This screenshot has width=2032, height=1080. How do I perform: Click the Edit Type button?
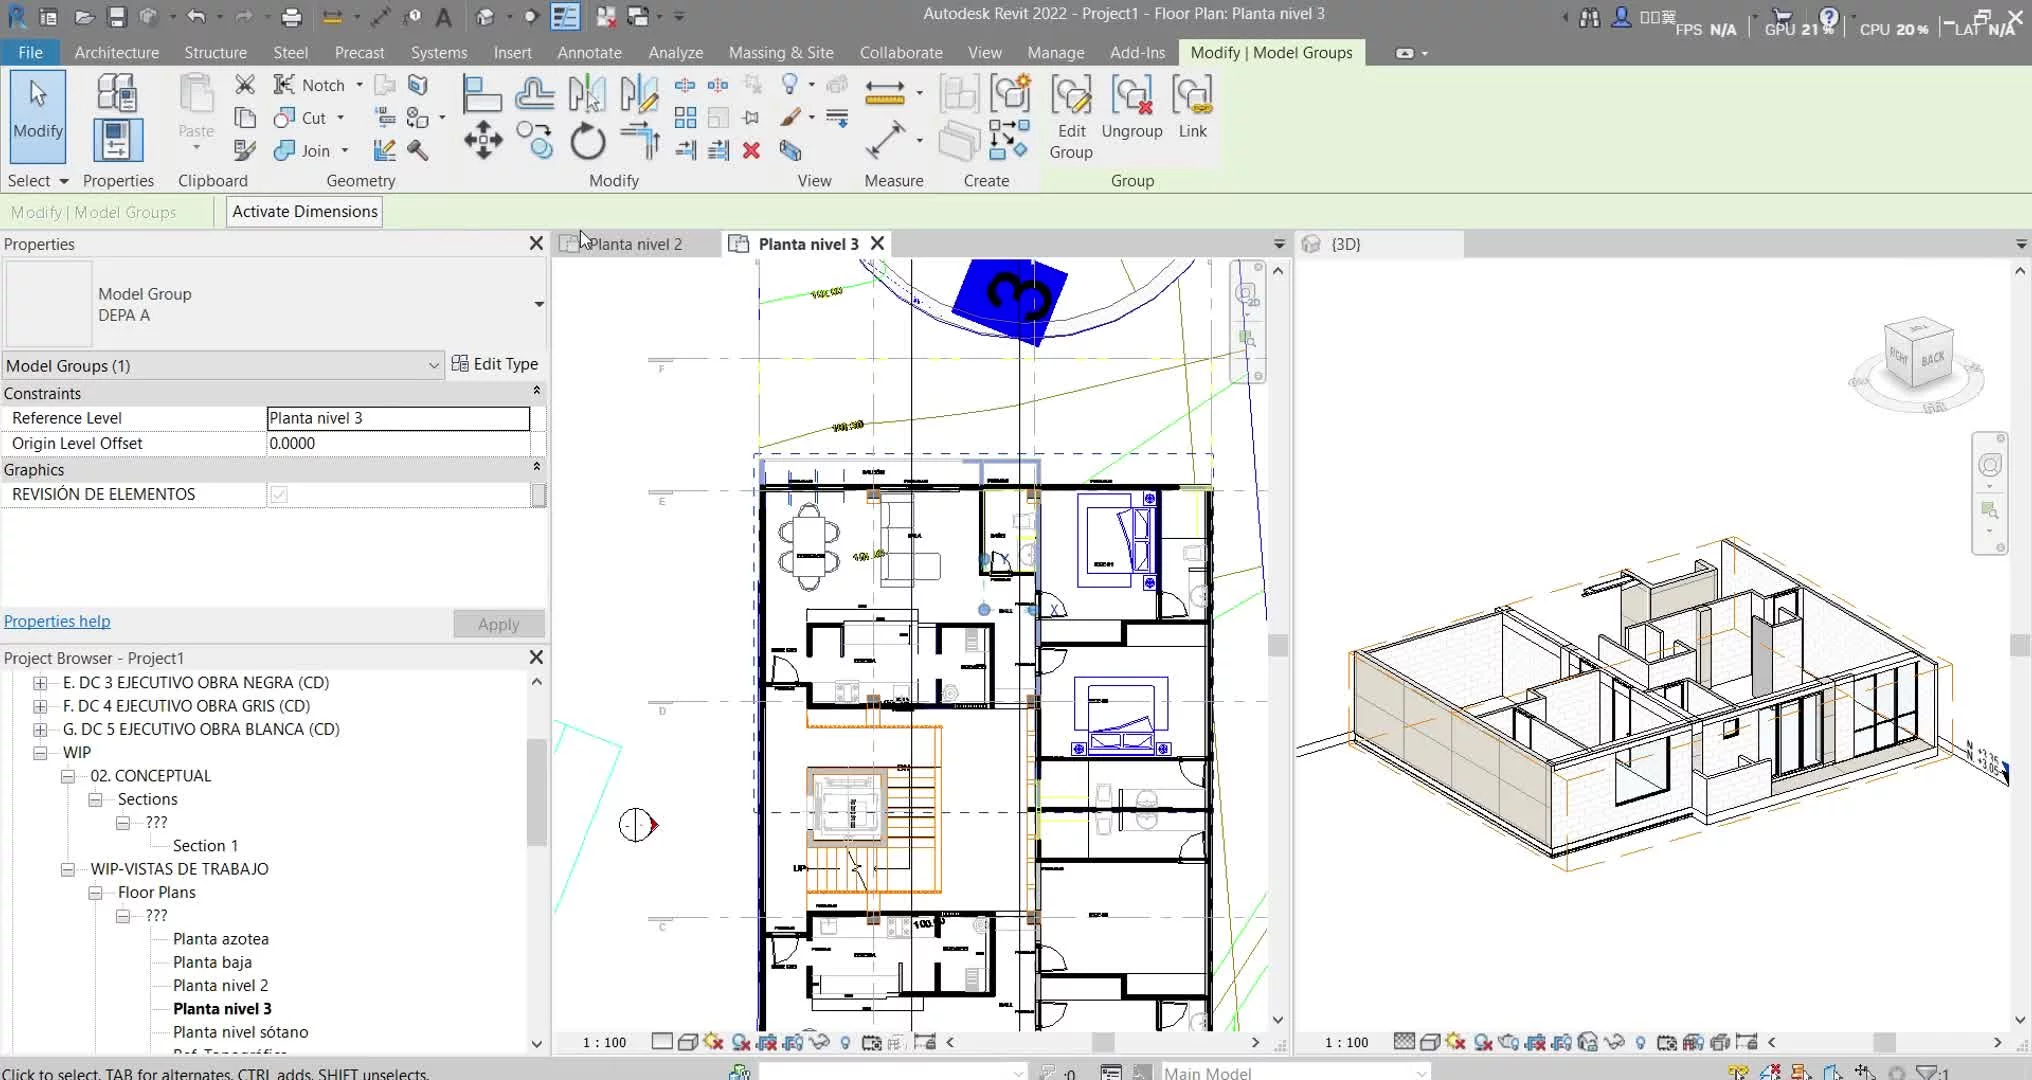click(495, 364)
